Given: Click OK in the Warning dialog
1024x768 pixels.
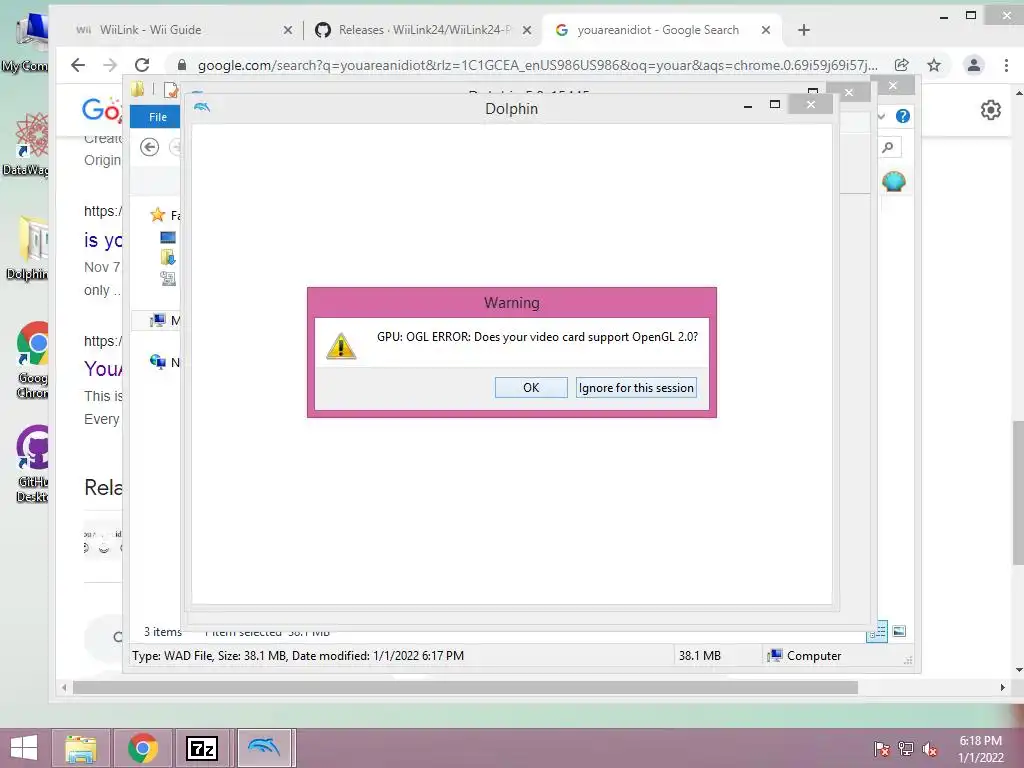Looking at the screenshot, I should click(x=531, y=387).
